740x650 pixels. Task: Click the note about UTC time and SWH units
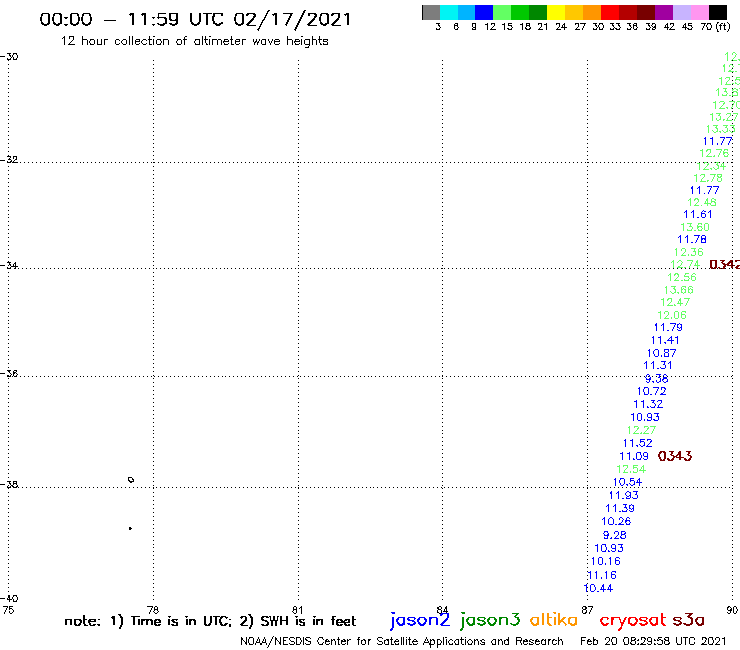pyautogui.click(x=210, y=621)
